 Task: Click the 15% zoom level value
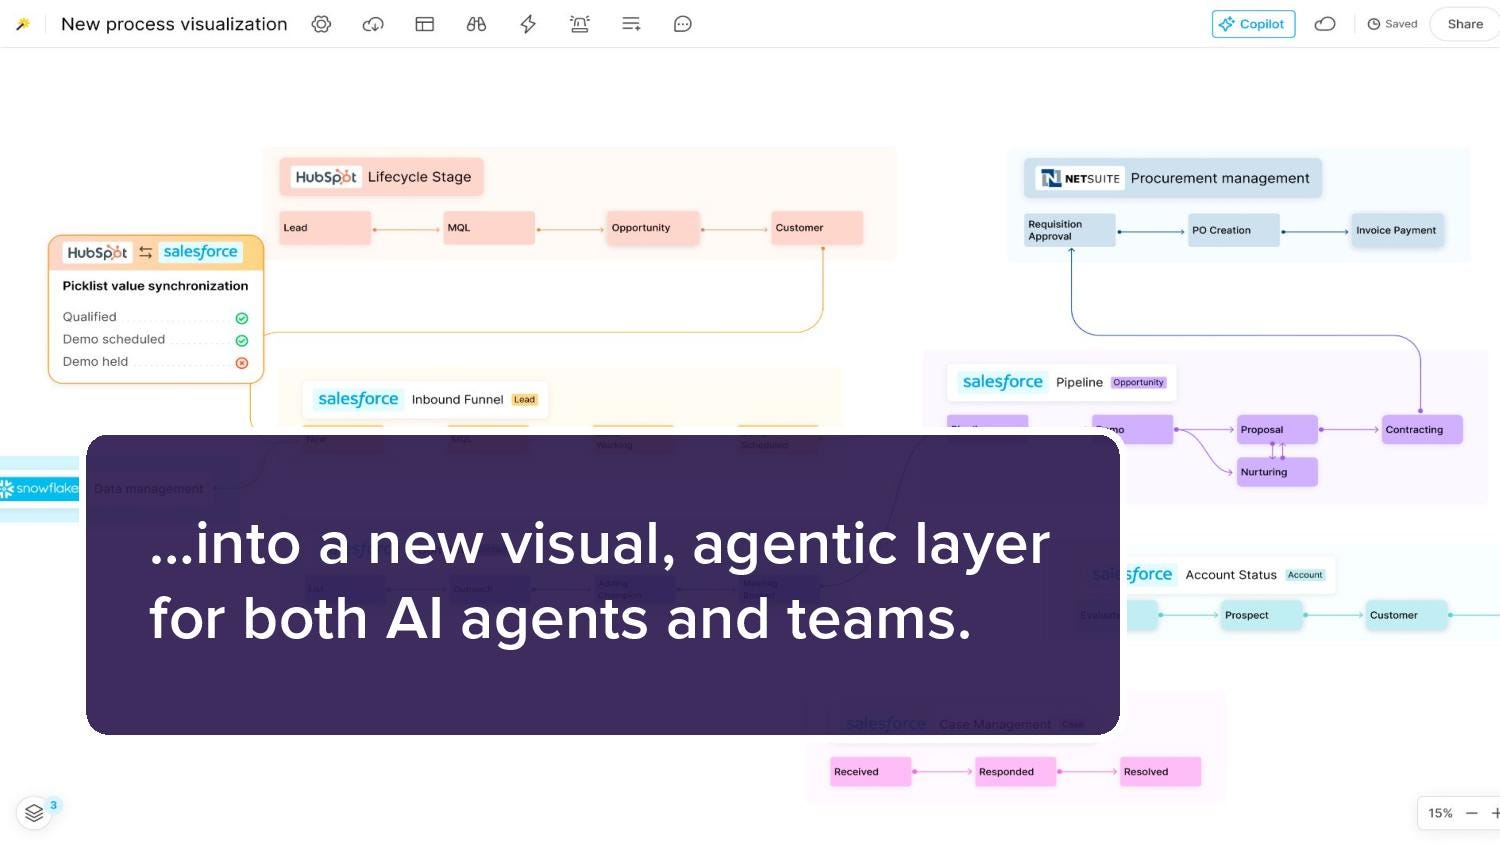click(x=1440, y=813)
